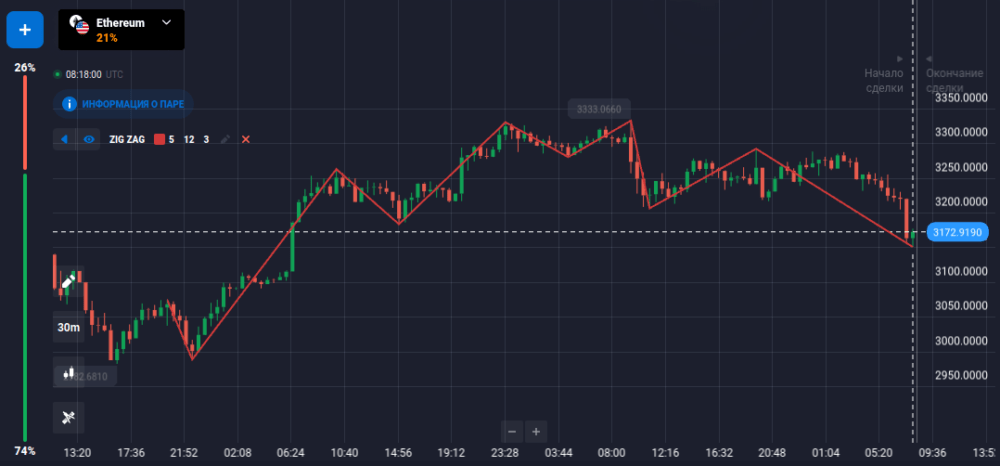1000x466 pixels.
Task: Zoom in the chart with plus button
Action: point(536,432)
